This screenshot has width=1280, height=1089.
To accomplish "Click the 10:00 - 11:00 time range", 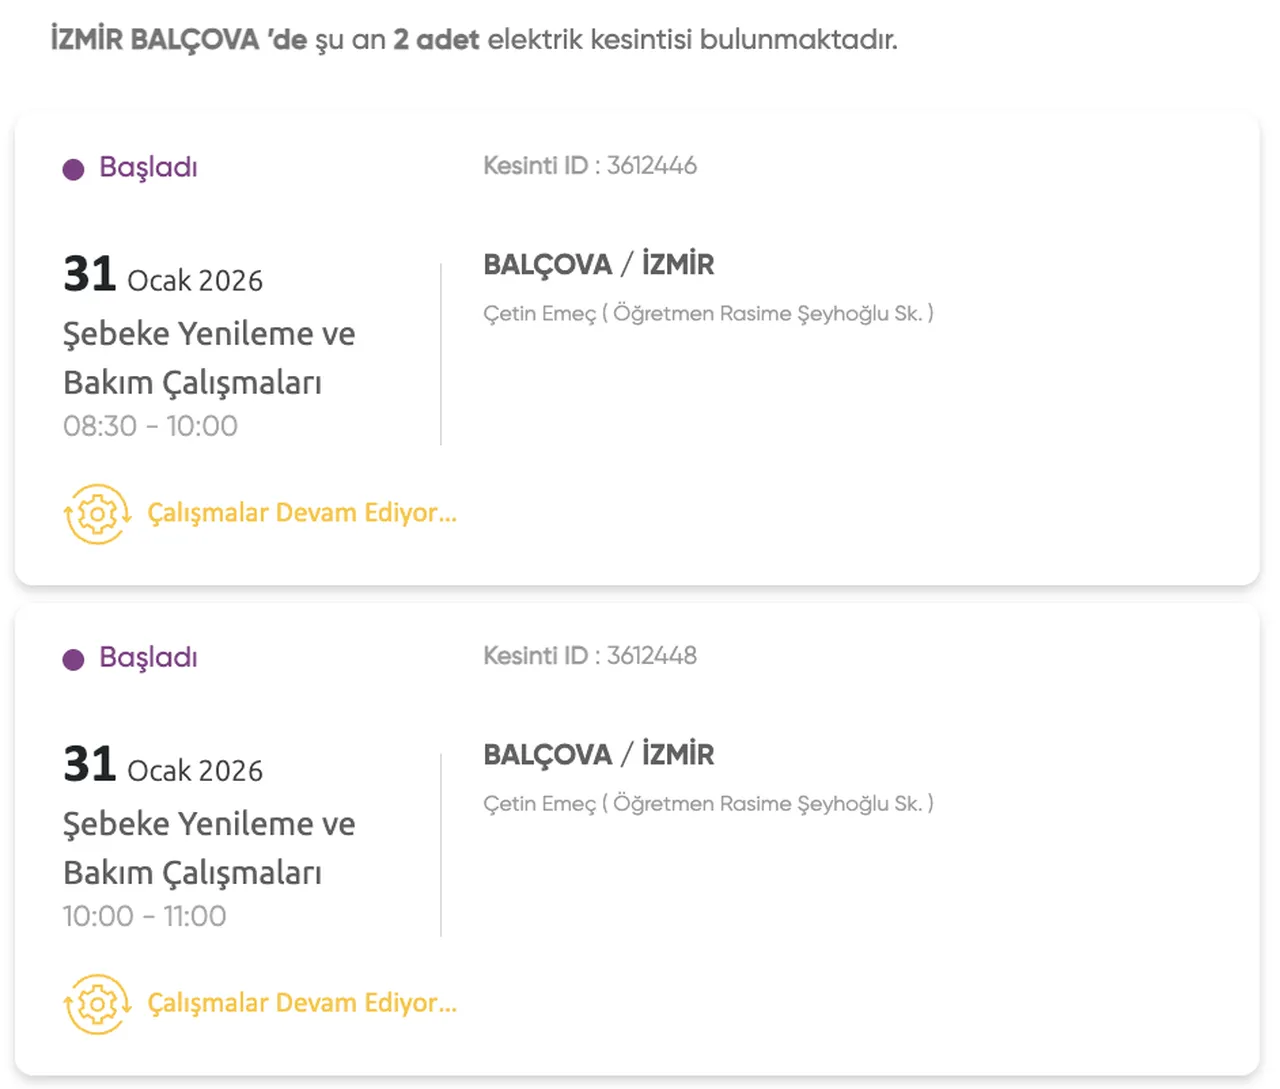I will pos(144,916).
